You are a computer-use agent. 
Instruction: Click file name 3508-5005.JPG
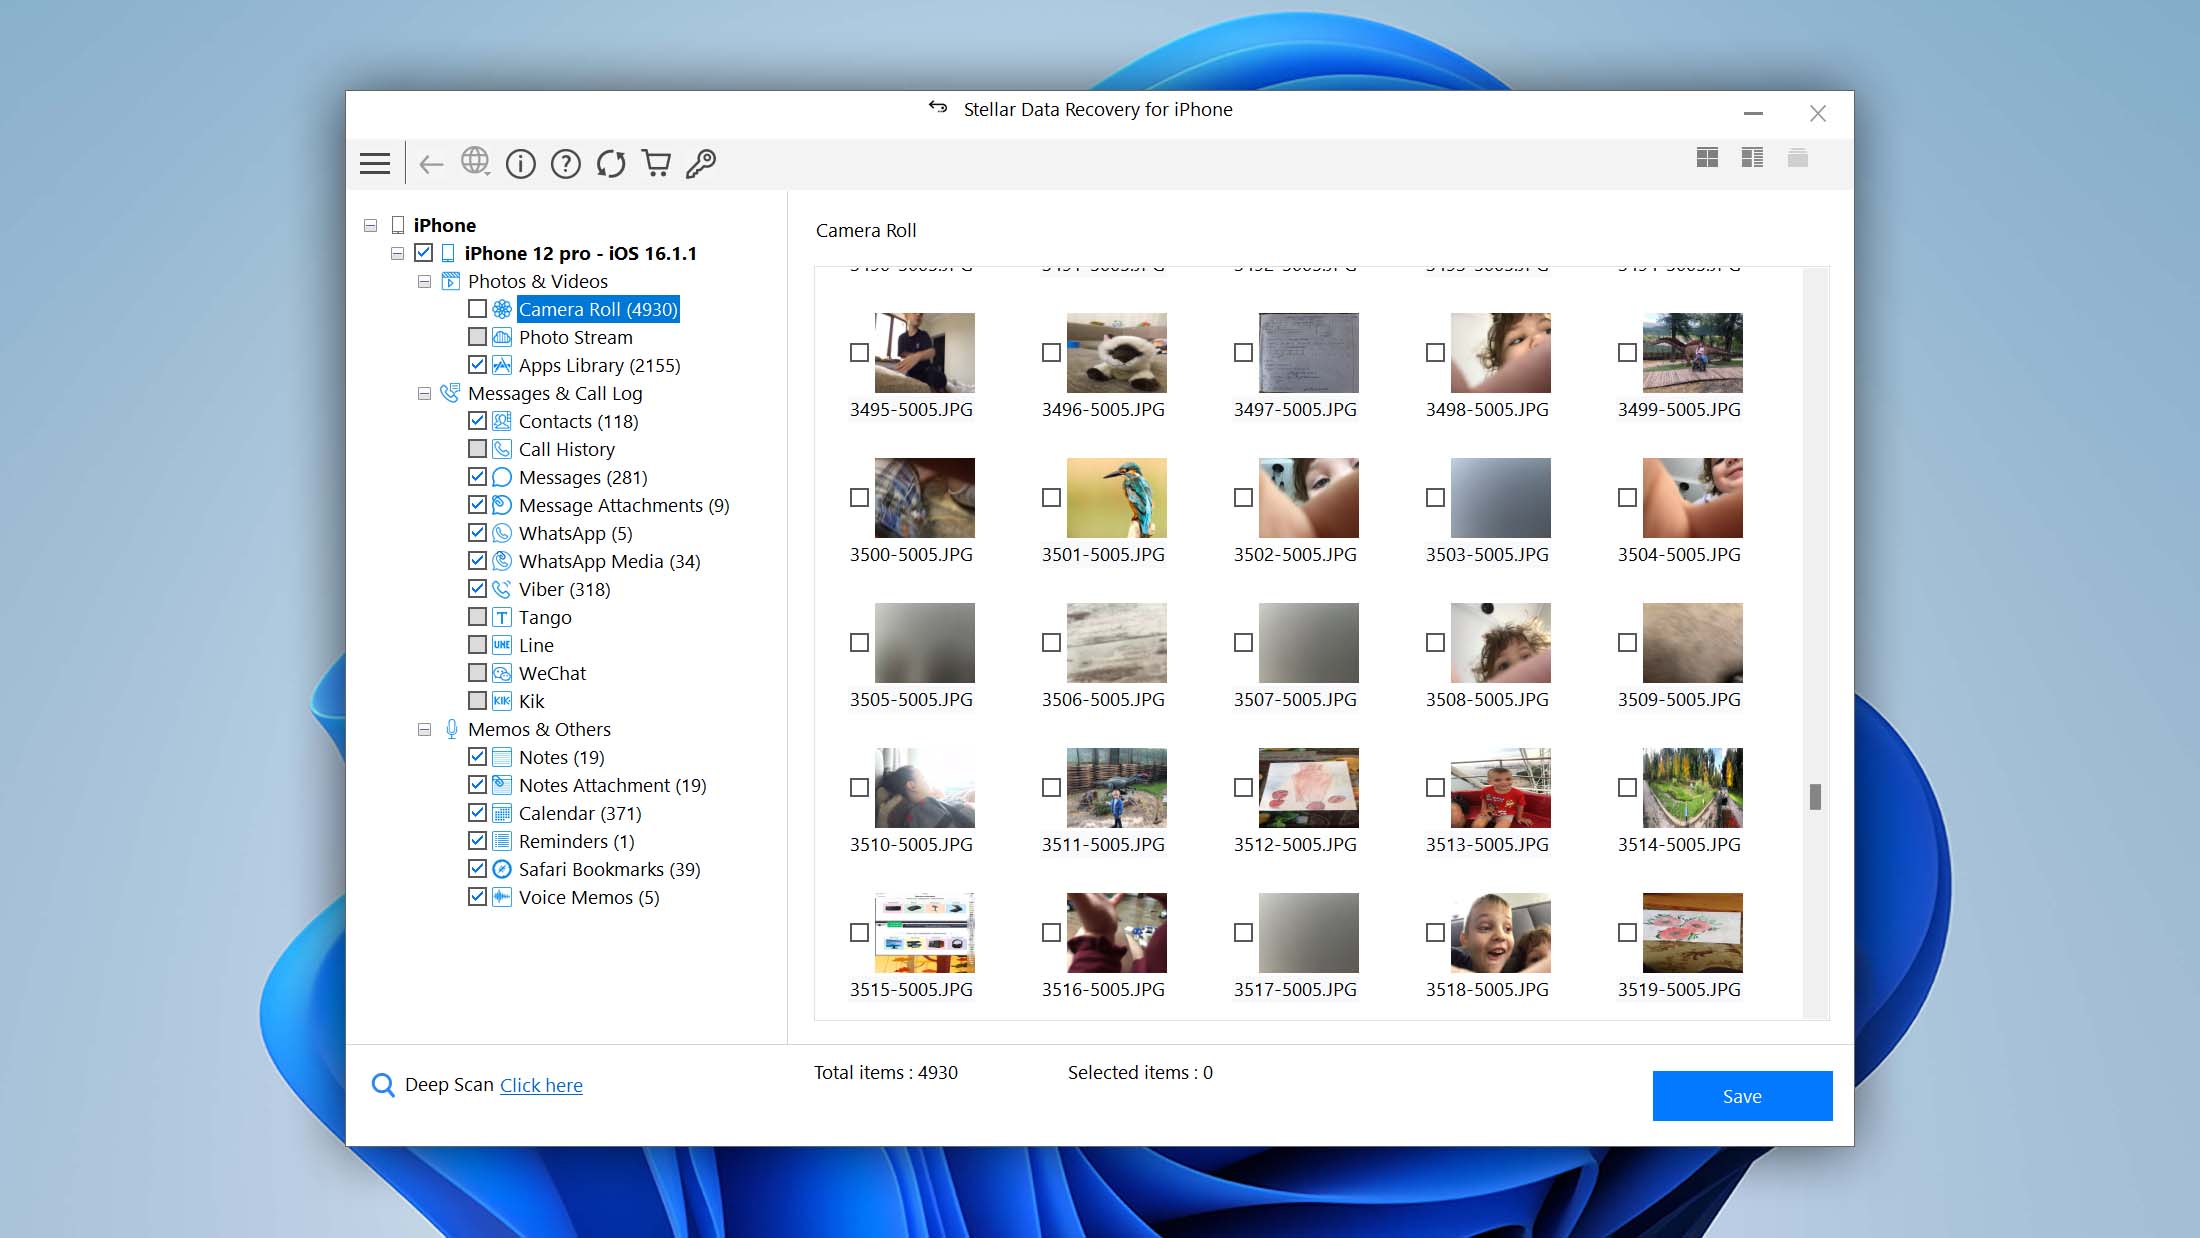(1487, 699)
